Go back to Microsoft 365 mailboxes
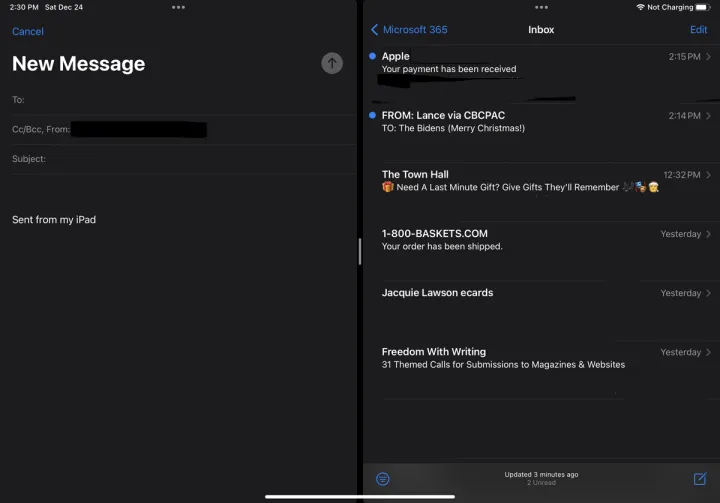720x503 pixels. [409, 30]
